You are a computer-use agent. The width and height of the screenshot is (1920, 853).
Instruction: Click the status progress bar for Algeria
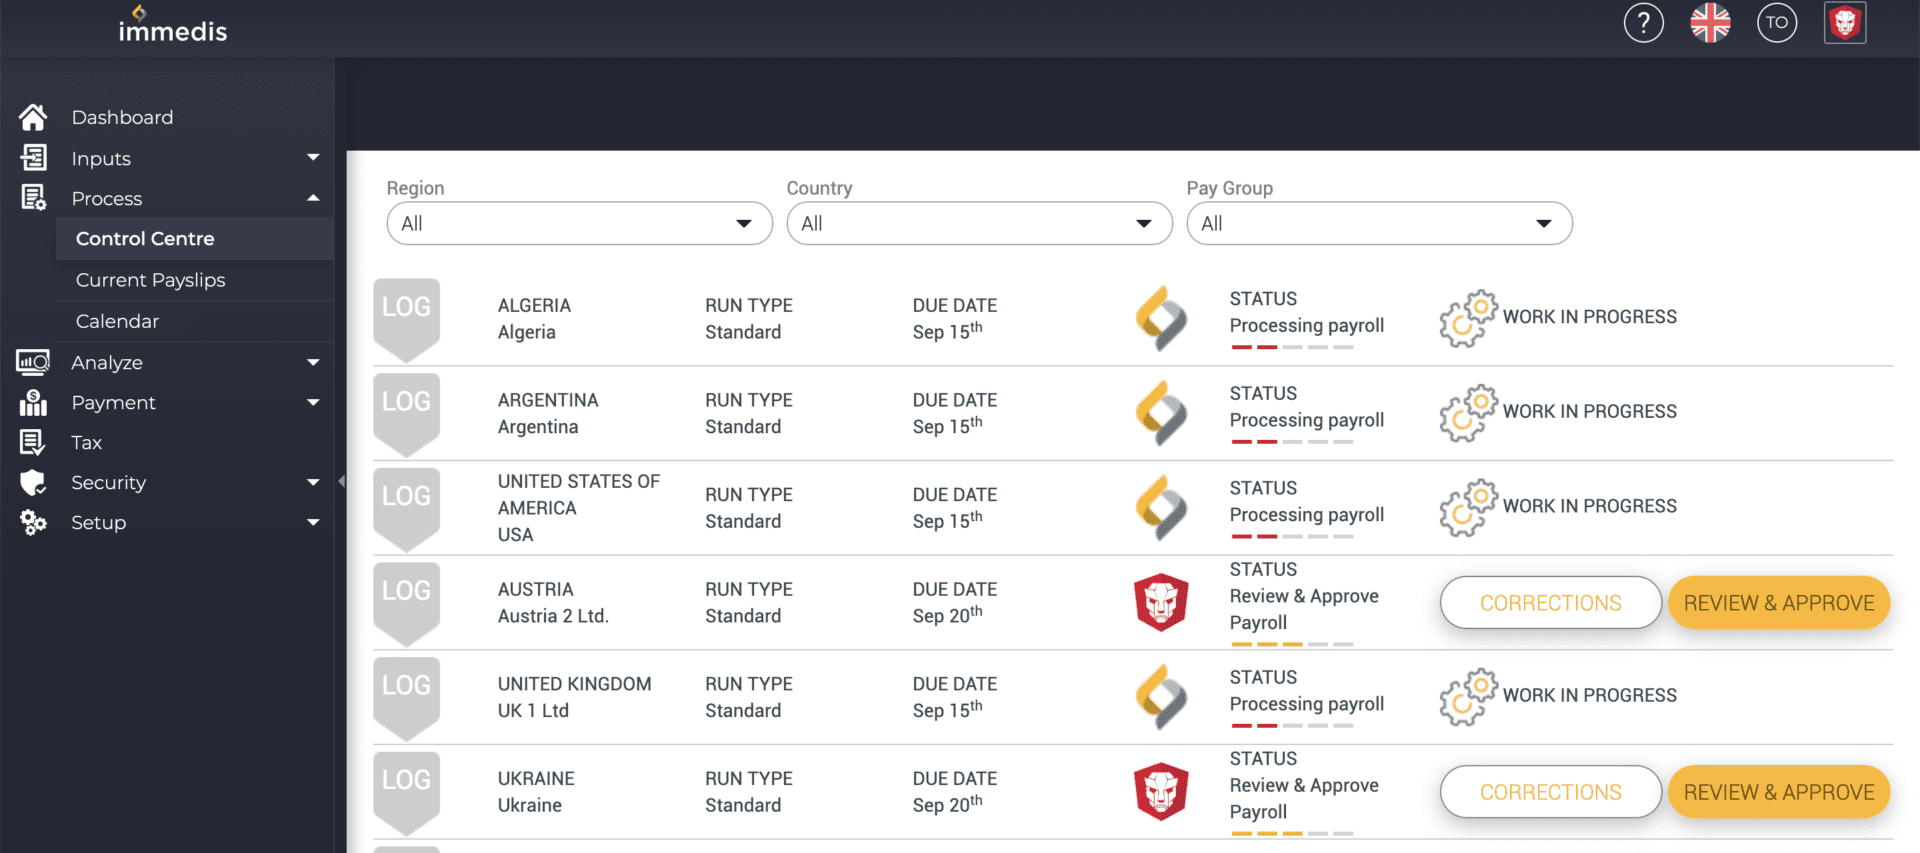click(x=1292, y=347)
